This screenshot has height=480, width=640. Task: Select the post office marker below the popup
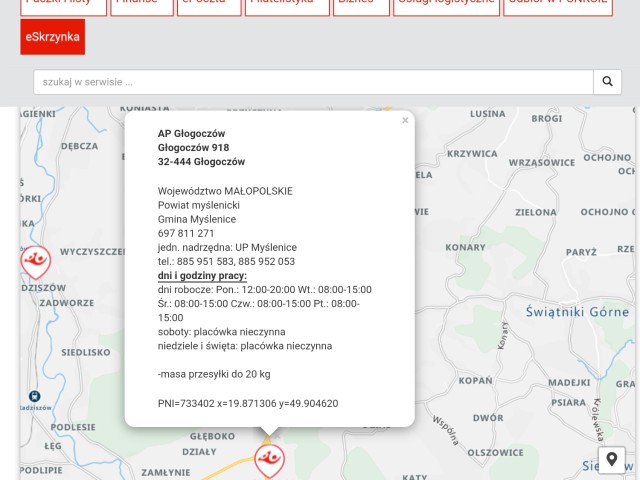(x=269, y=461)
